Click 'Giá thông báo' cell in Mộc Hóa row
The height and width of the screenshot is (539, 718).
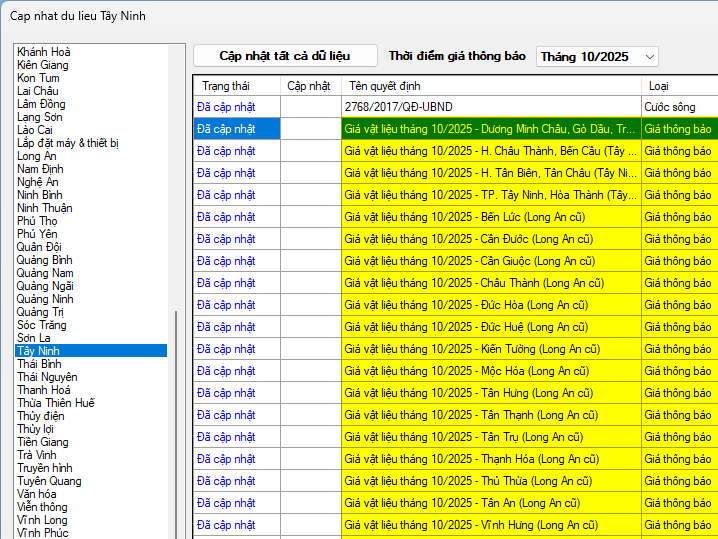[678, 371]
